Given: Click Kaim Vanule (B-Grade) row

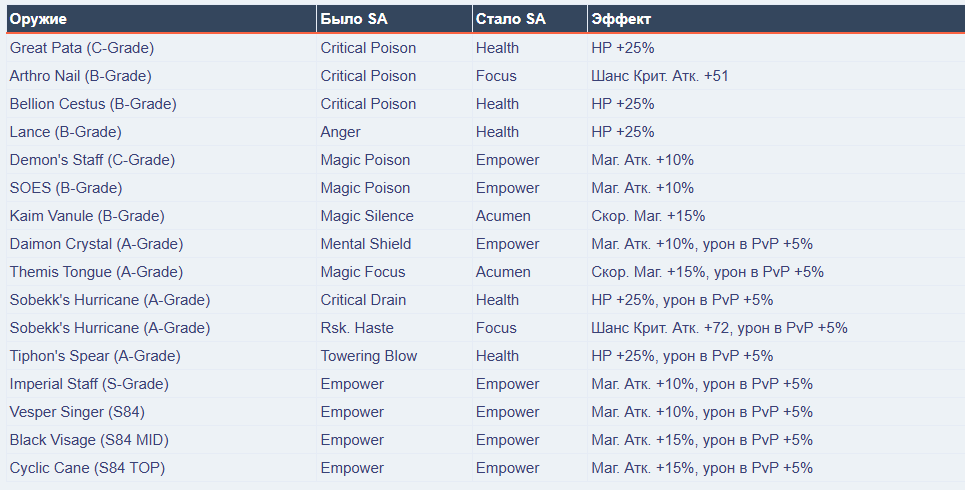Looking at the screenshot, I should [87, 216].
